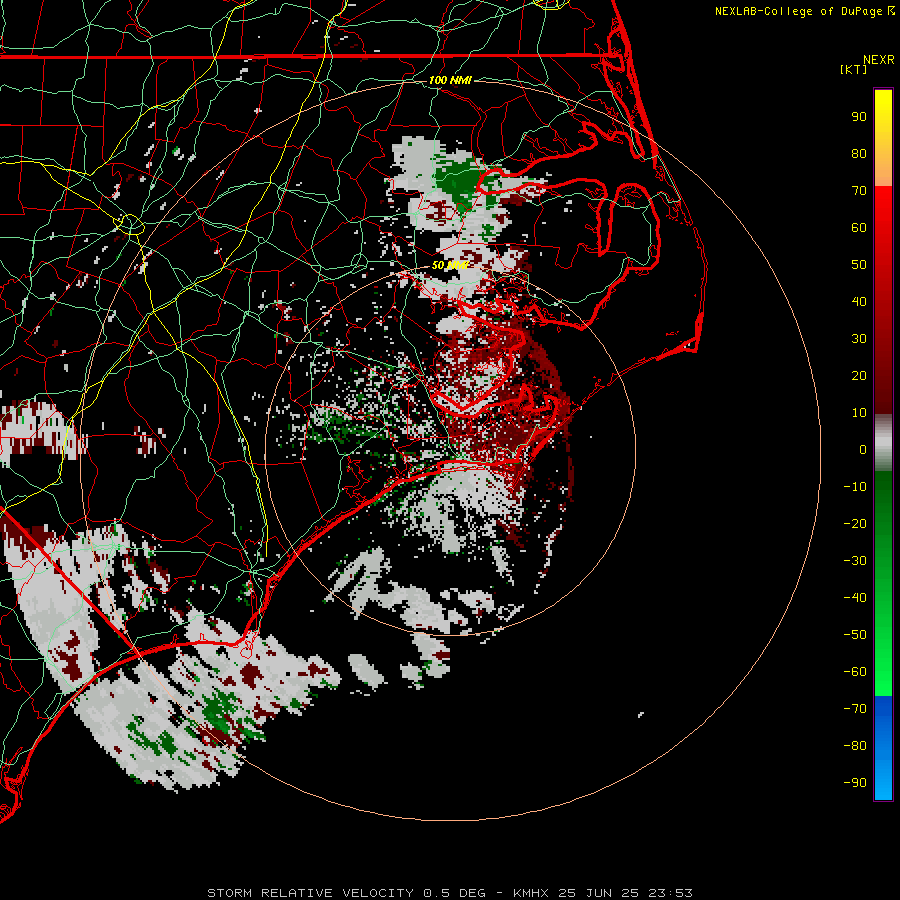This screenshot has width=900, height=900.
Task: Click the Storm Relative Velocity caption text
Action: pos(450,893)
